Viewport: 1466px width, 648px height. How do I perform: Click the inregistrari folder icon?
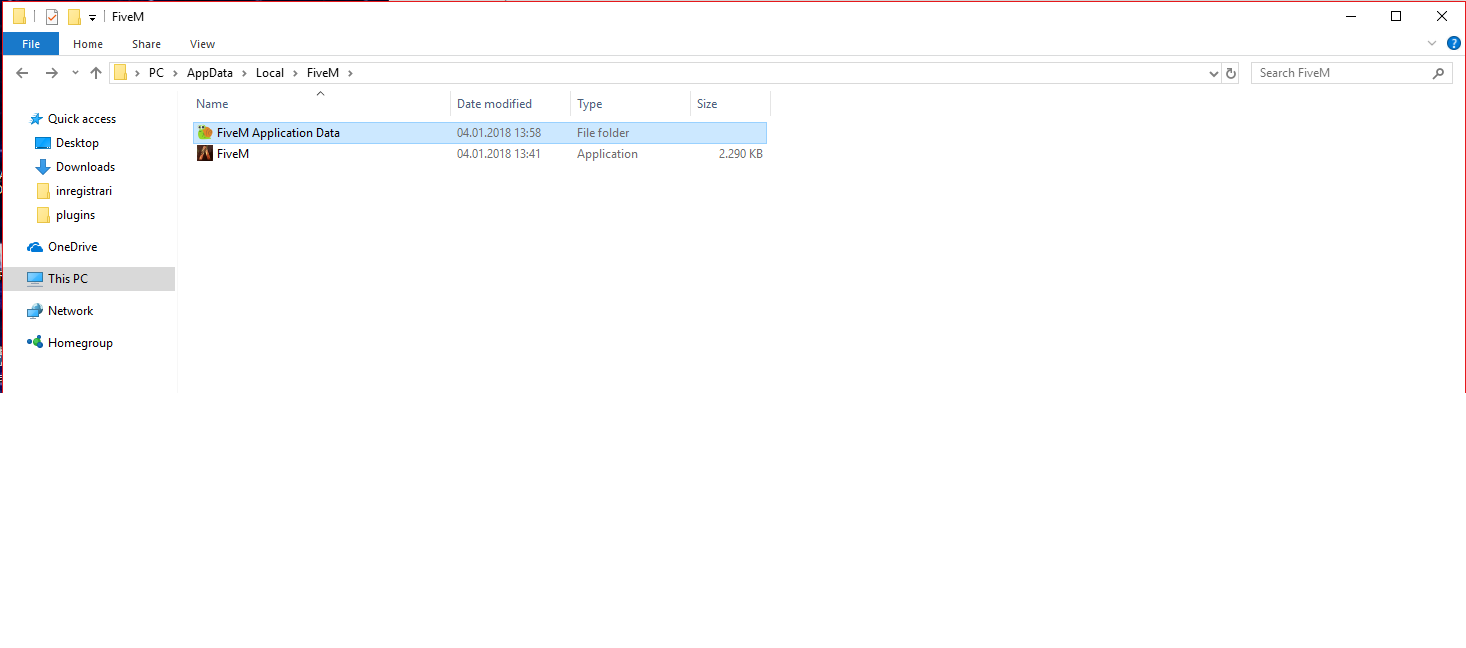pos(42,191)
